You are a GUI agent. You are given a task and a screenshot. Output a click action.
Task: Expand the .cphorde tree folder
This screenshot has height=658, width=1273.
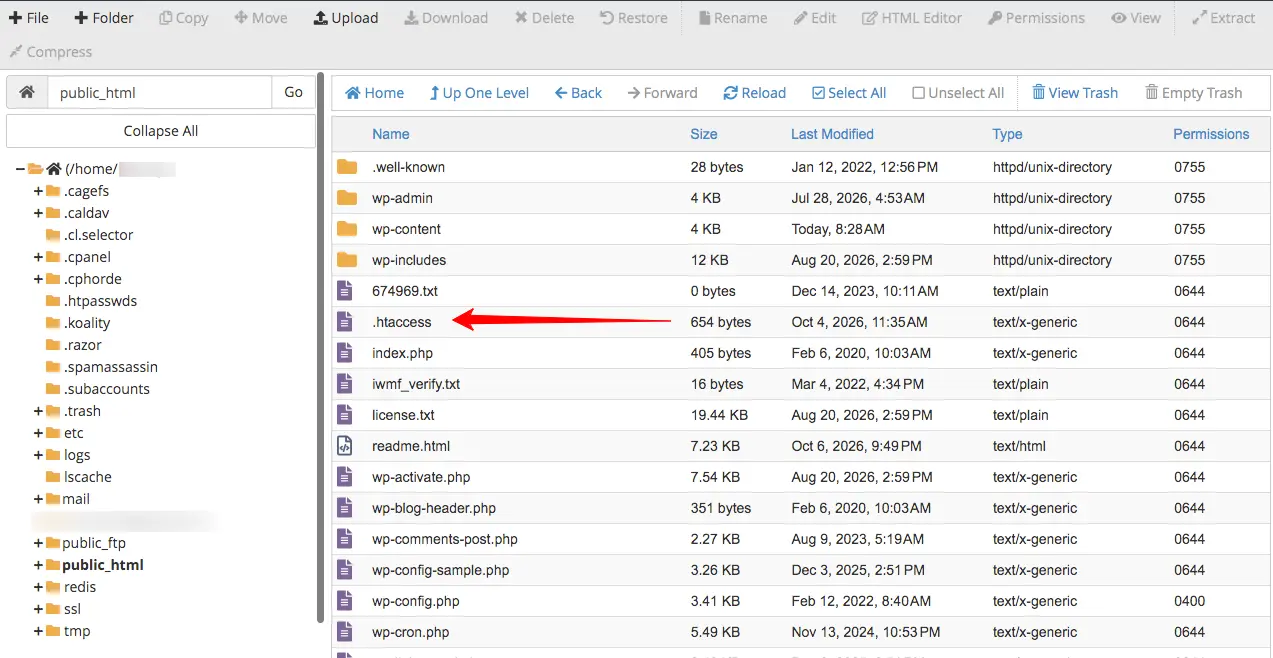(x=38, y=279)
